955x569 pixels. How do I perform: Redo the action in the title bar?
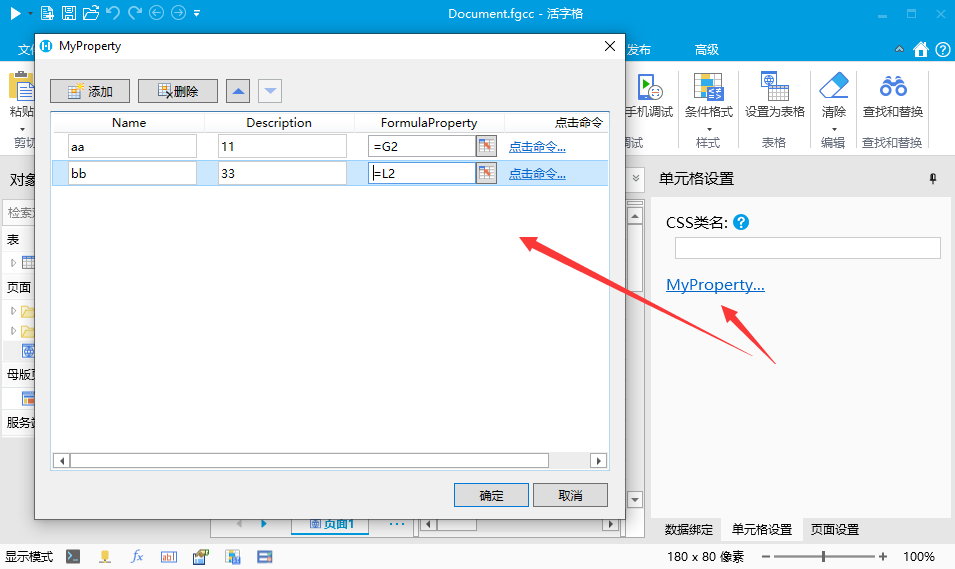[135, 13]
